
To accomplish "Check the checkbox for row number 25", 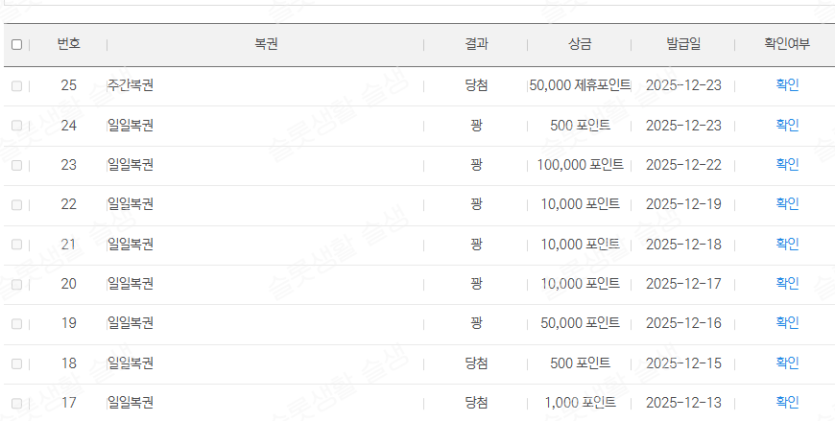I will (x=16, y=86).
